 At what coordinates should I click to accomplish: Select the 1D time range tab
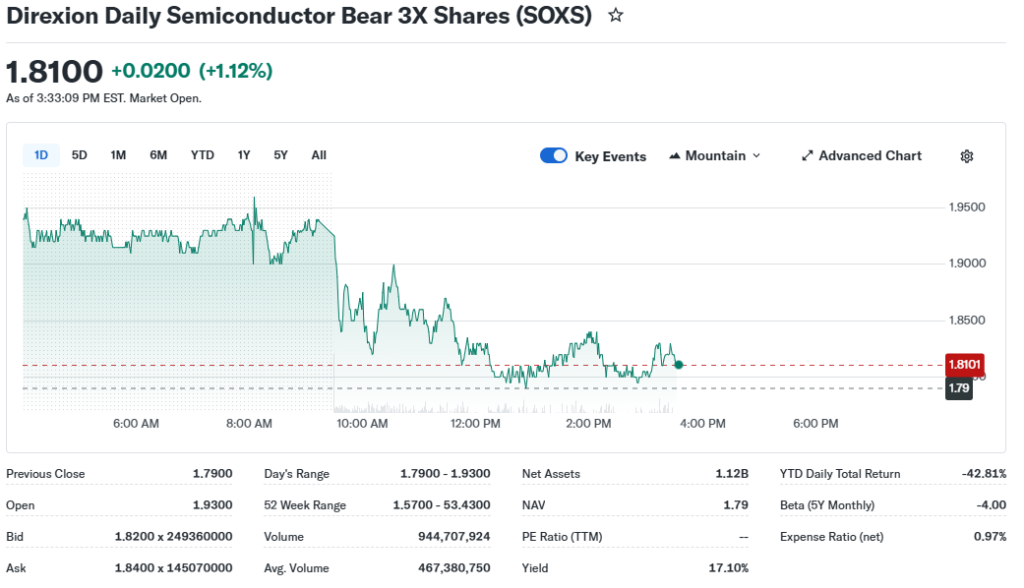pos(41,155)
